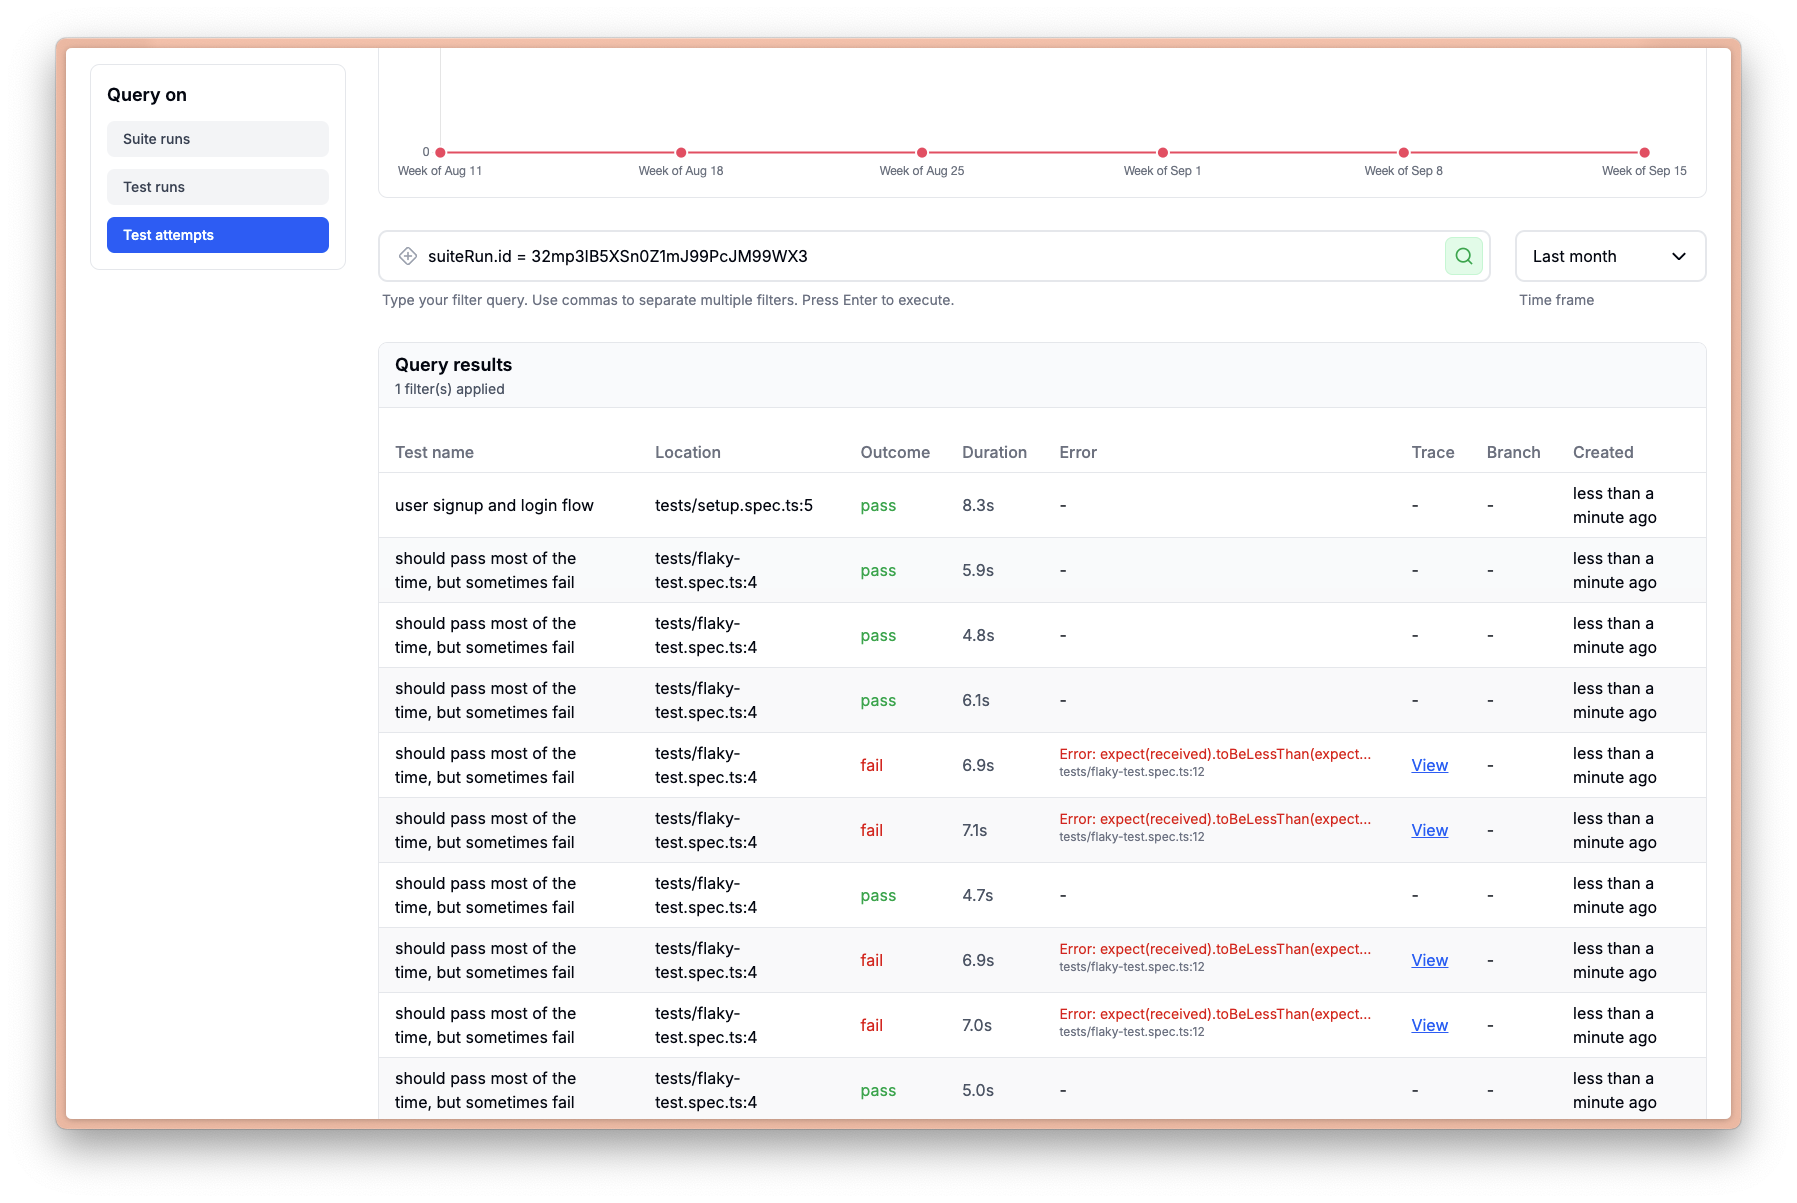
Task: Click the green search icon button
Action: (1463, 256)
